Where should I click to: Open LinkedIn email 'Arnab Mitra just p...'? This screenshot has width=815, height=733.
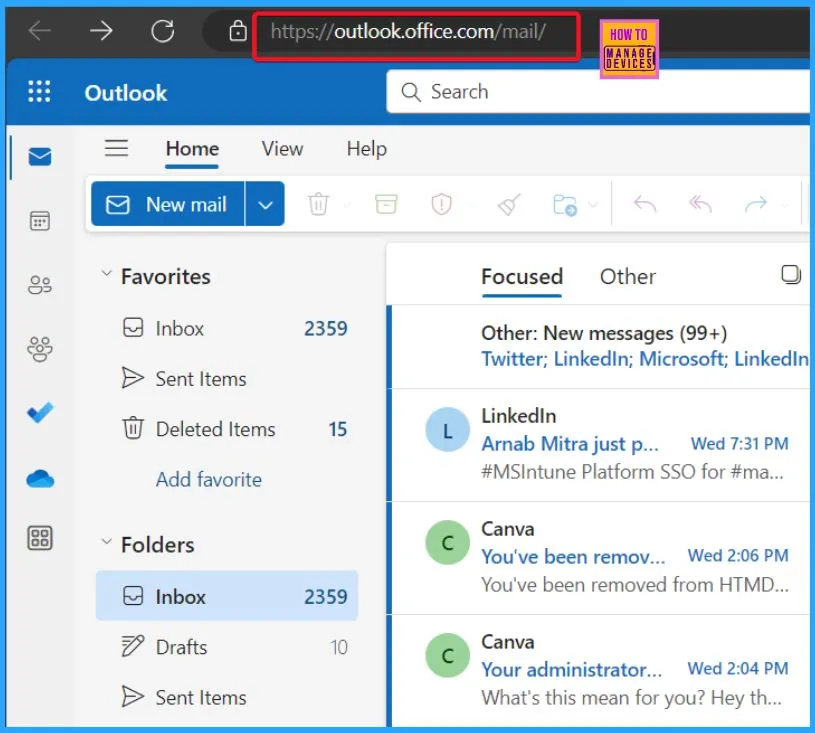coord(600,445)
